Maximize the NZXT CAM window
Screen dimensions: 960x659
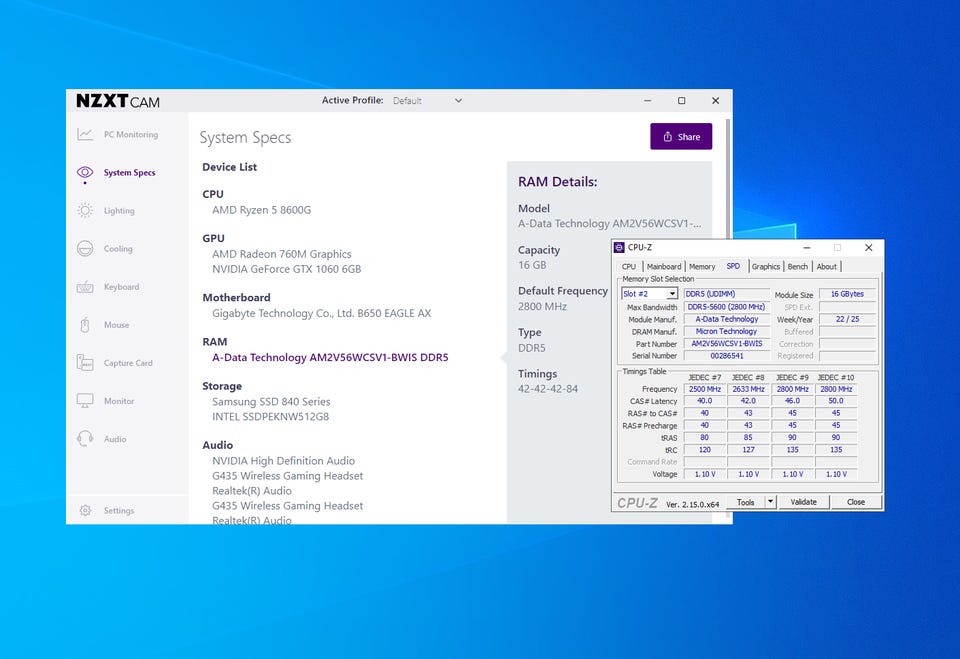click(681, 100)
